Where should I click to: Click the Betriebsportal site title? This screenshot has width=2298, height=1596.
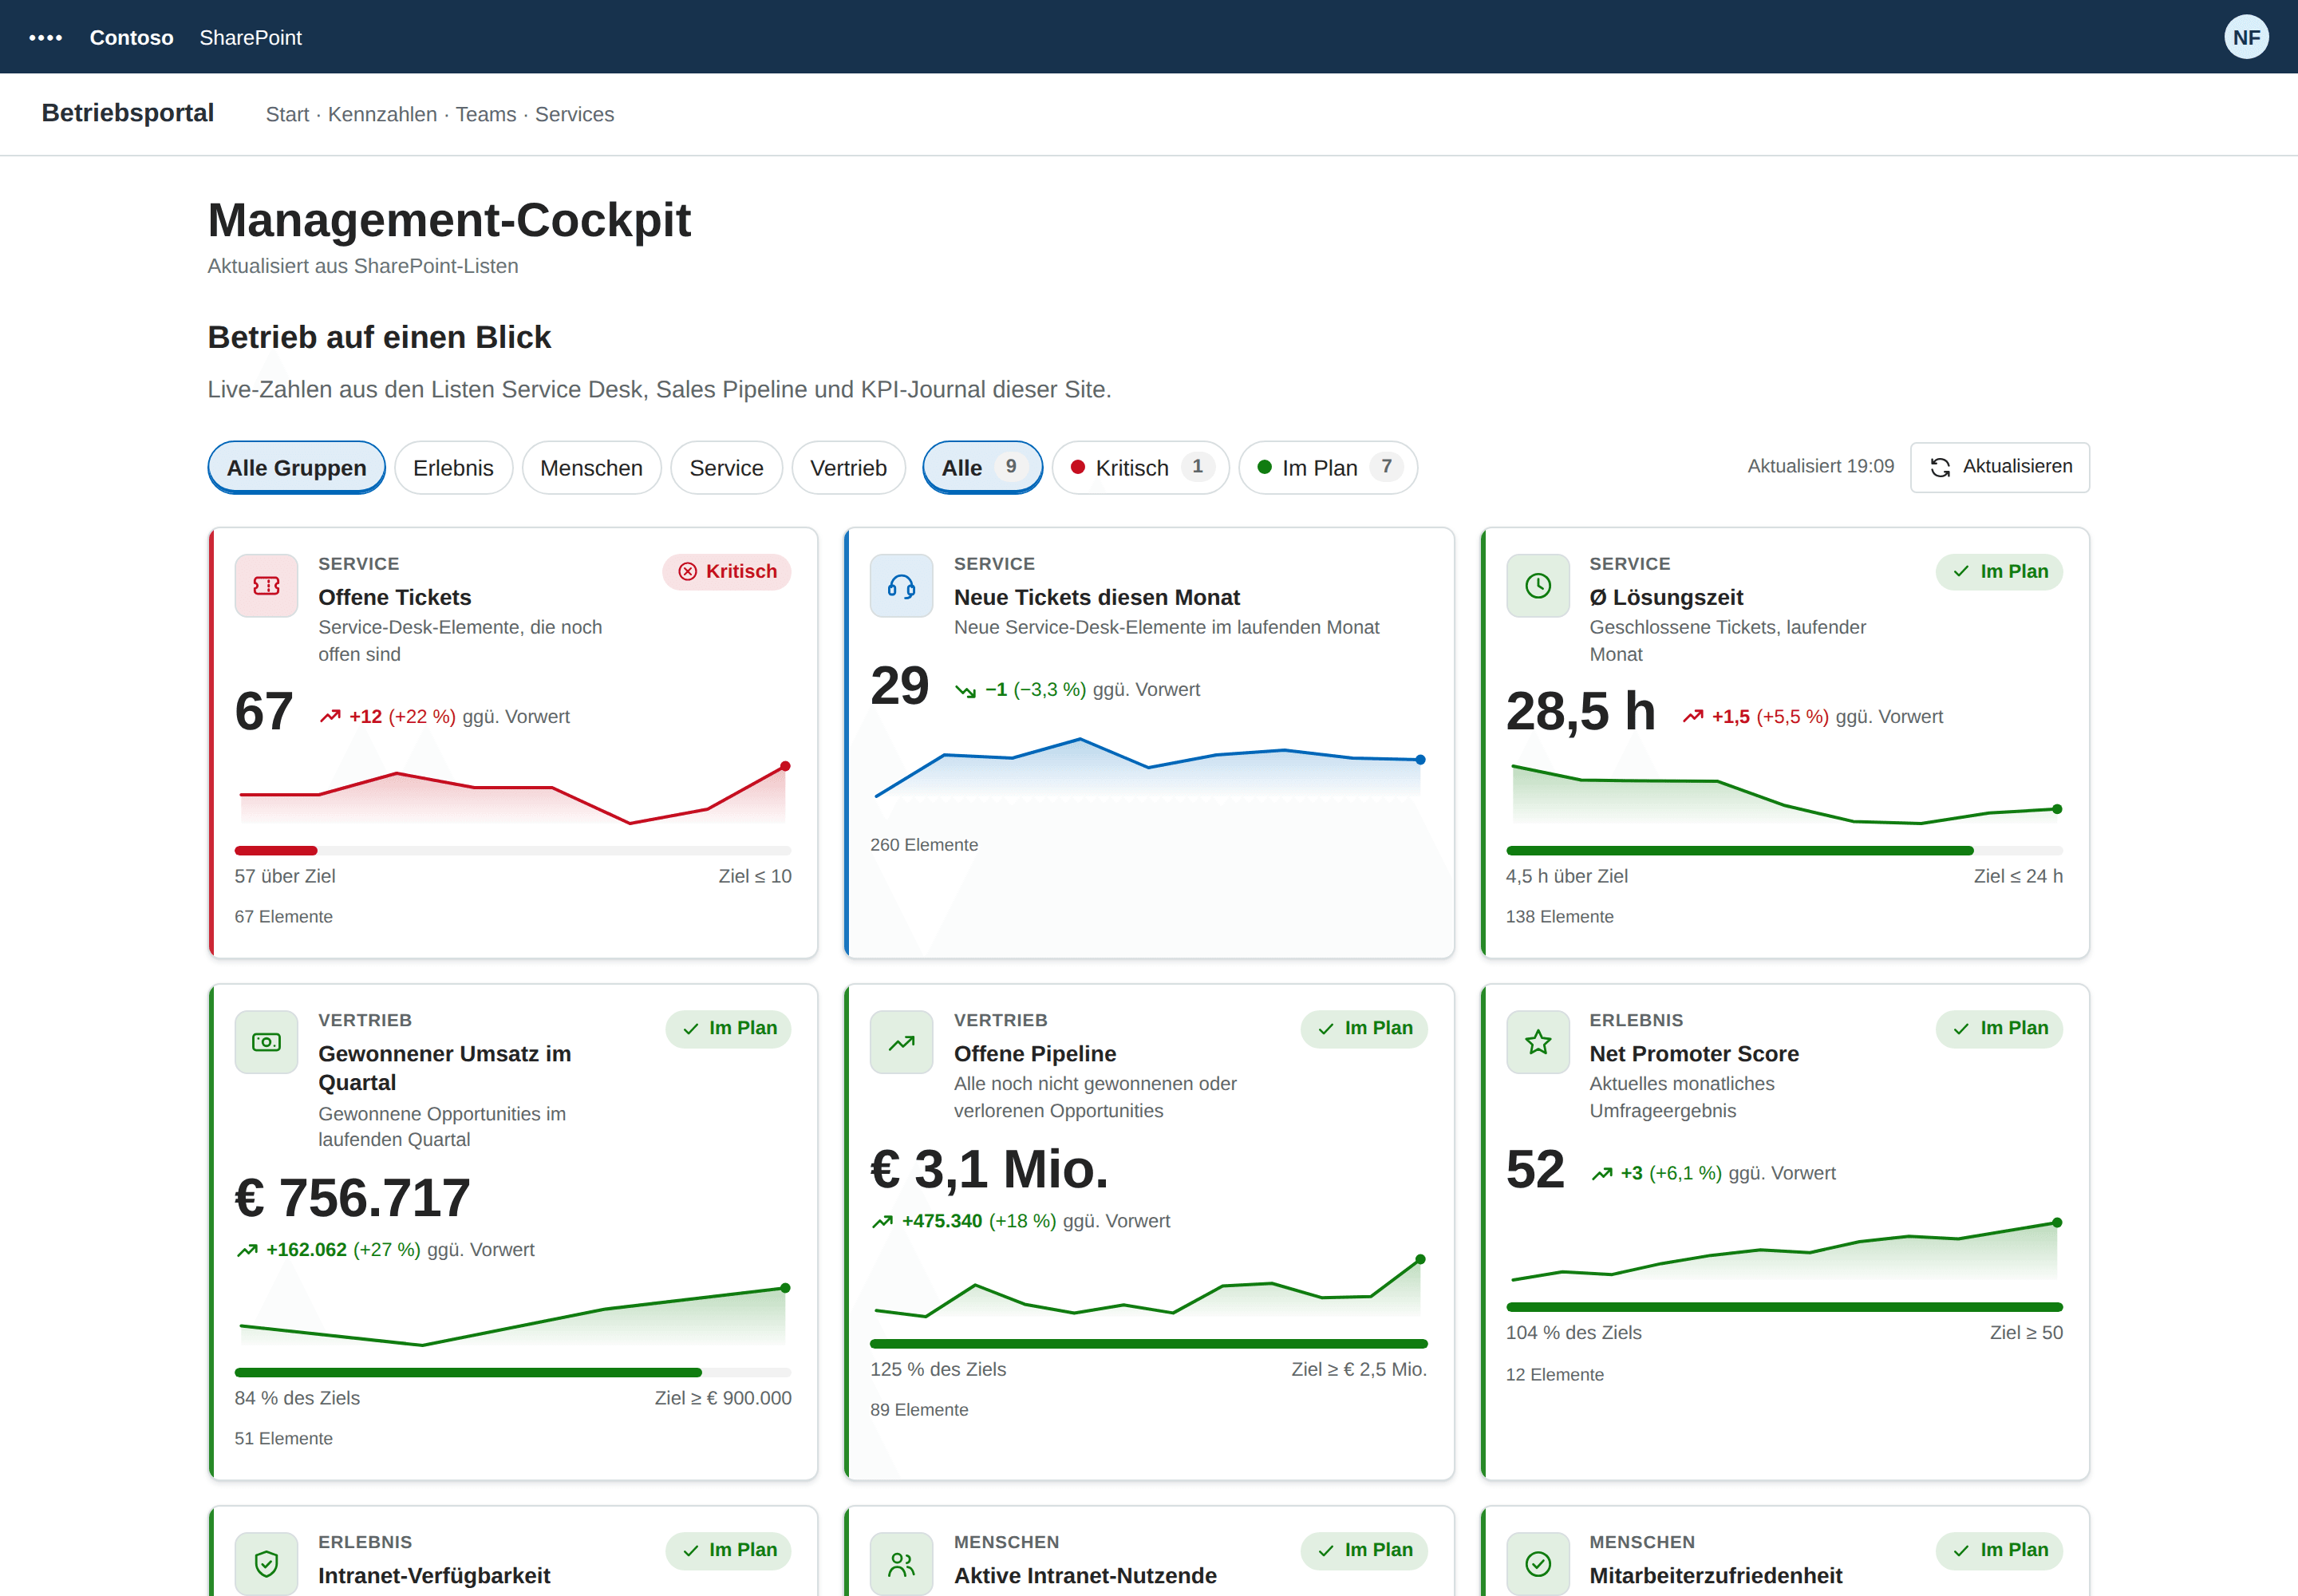pos(128,113)
